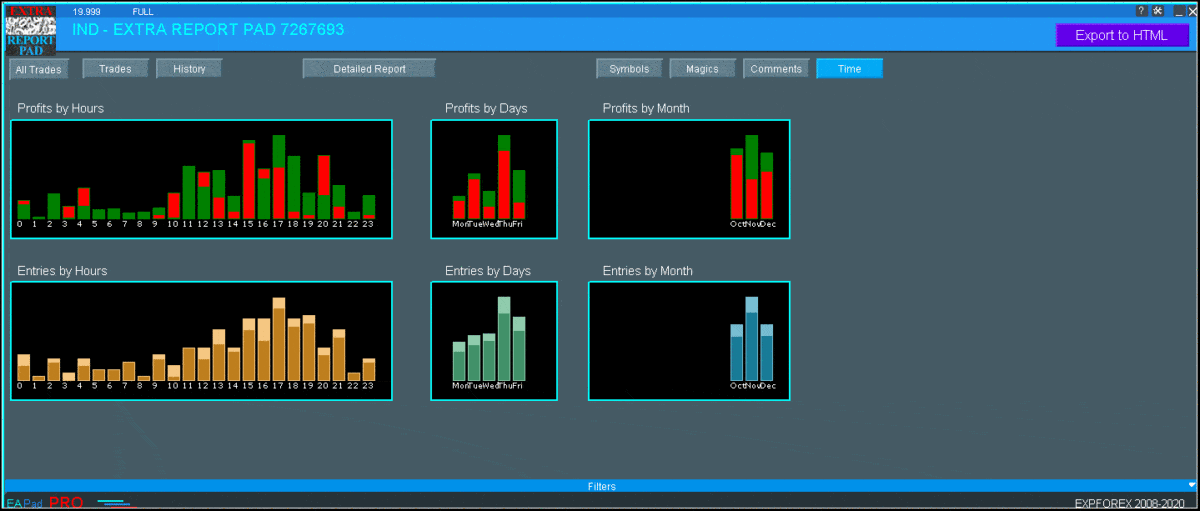
Task: Click the Filters dropdown arrow
Action: pos(1190,485)
